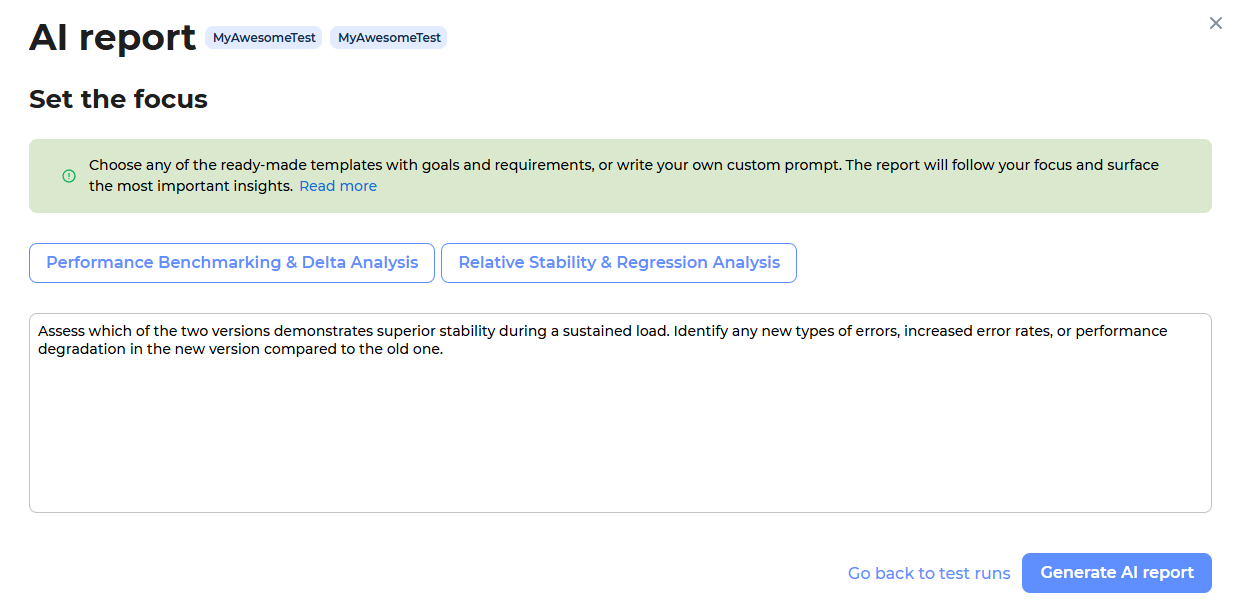The width and height of the screenshot is (1243, 611).
Task: Select the second MyAwesomeTest tag
Action: (389, 38)
